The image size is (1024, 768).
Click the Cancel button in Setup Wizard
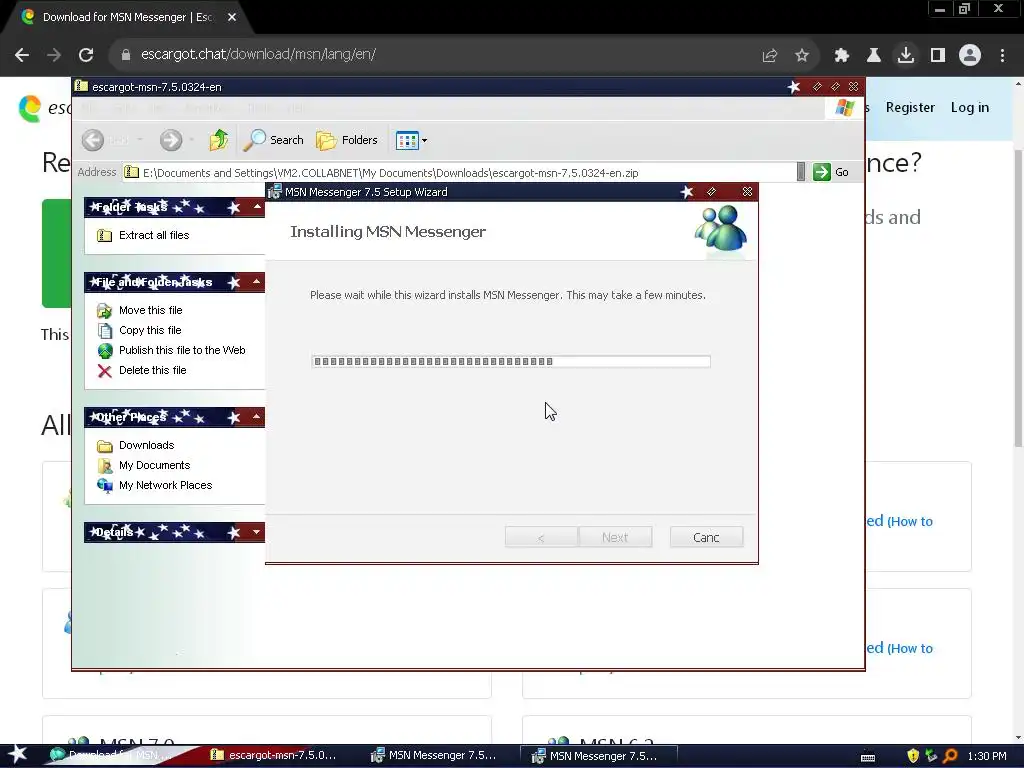[x=707, y=537]
